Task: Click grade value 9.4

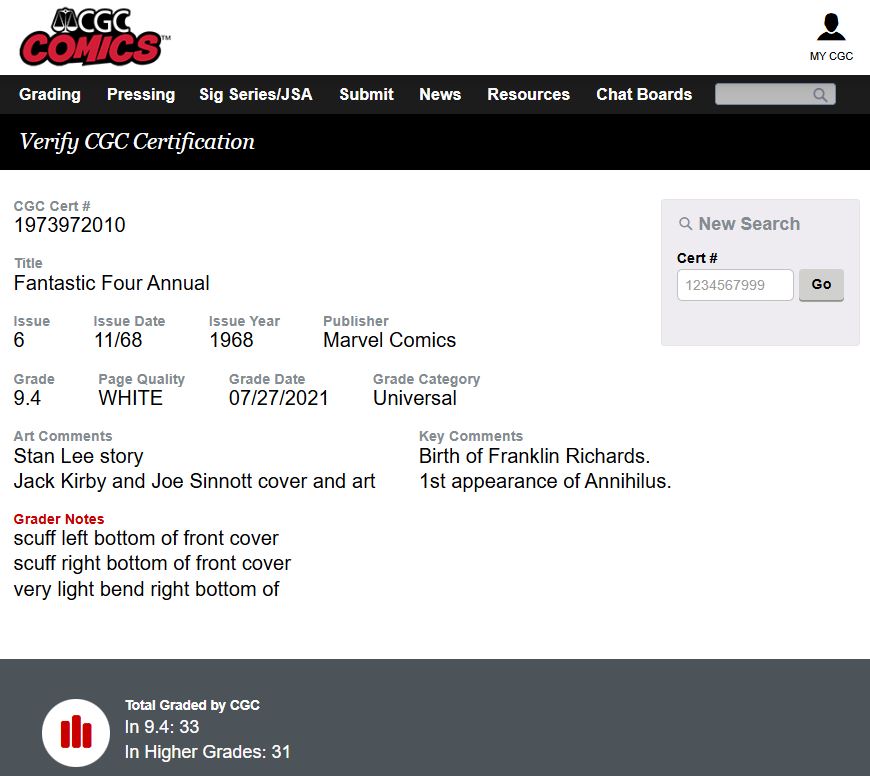Action: click(x=27, y=398)
